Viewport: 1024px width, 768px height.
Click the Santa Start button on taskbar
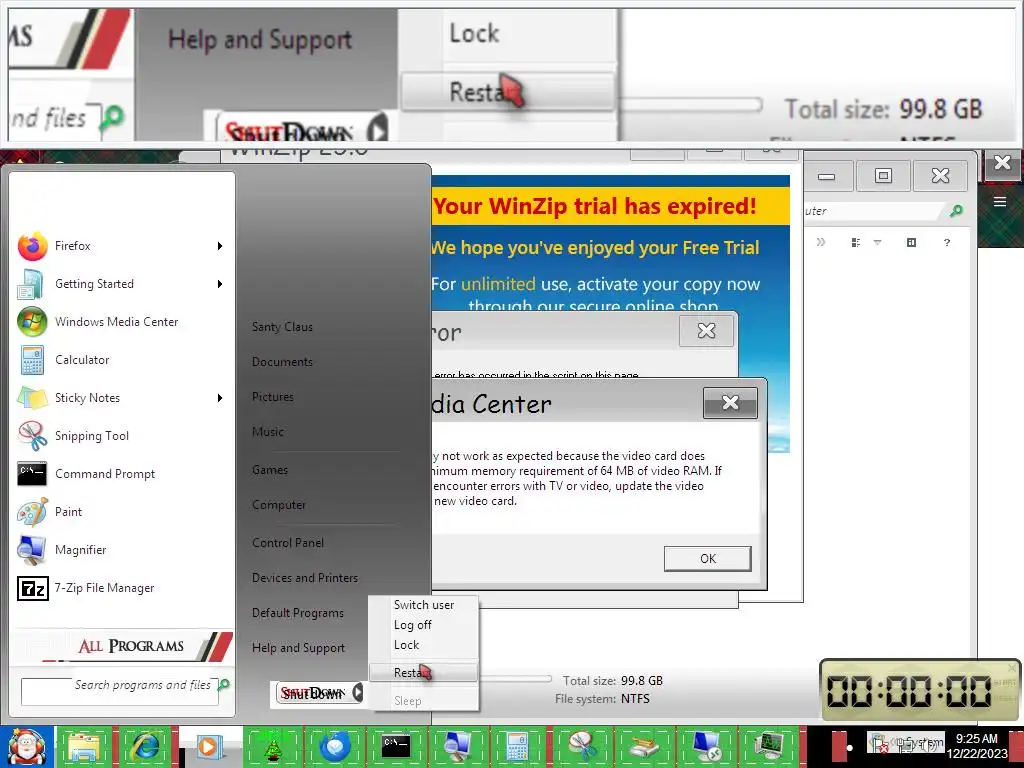point(25,746)
